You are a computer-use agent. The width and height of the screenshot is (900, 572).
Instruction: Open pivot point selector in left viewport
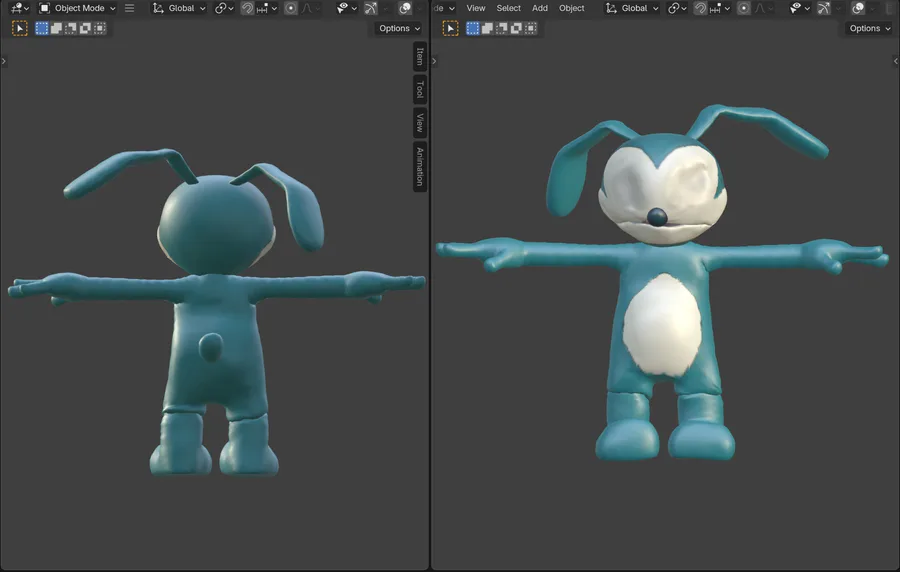(x=224, y=8)
